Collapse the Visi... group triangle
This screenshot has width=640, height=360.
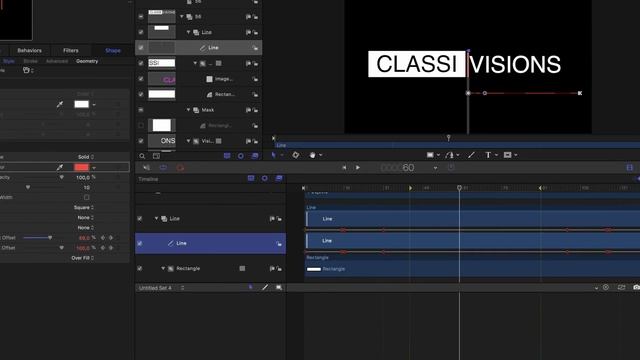(189, 141)
